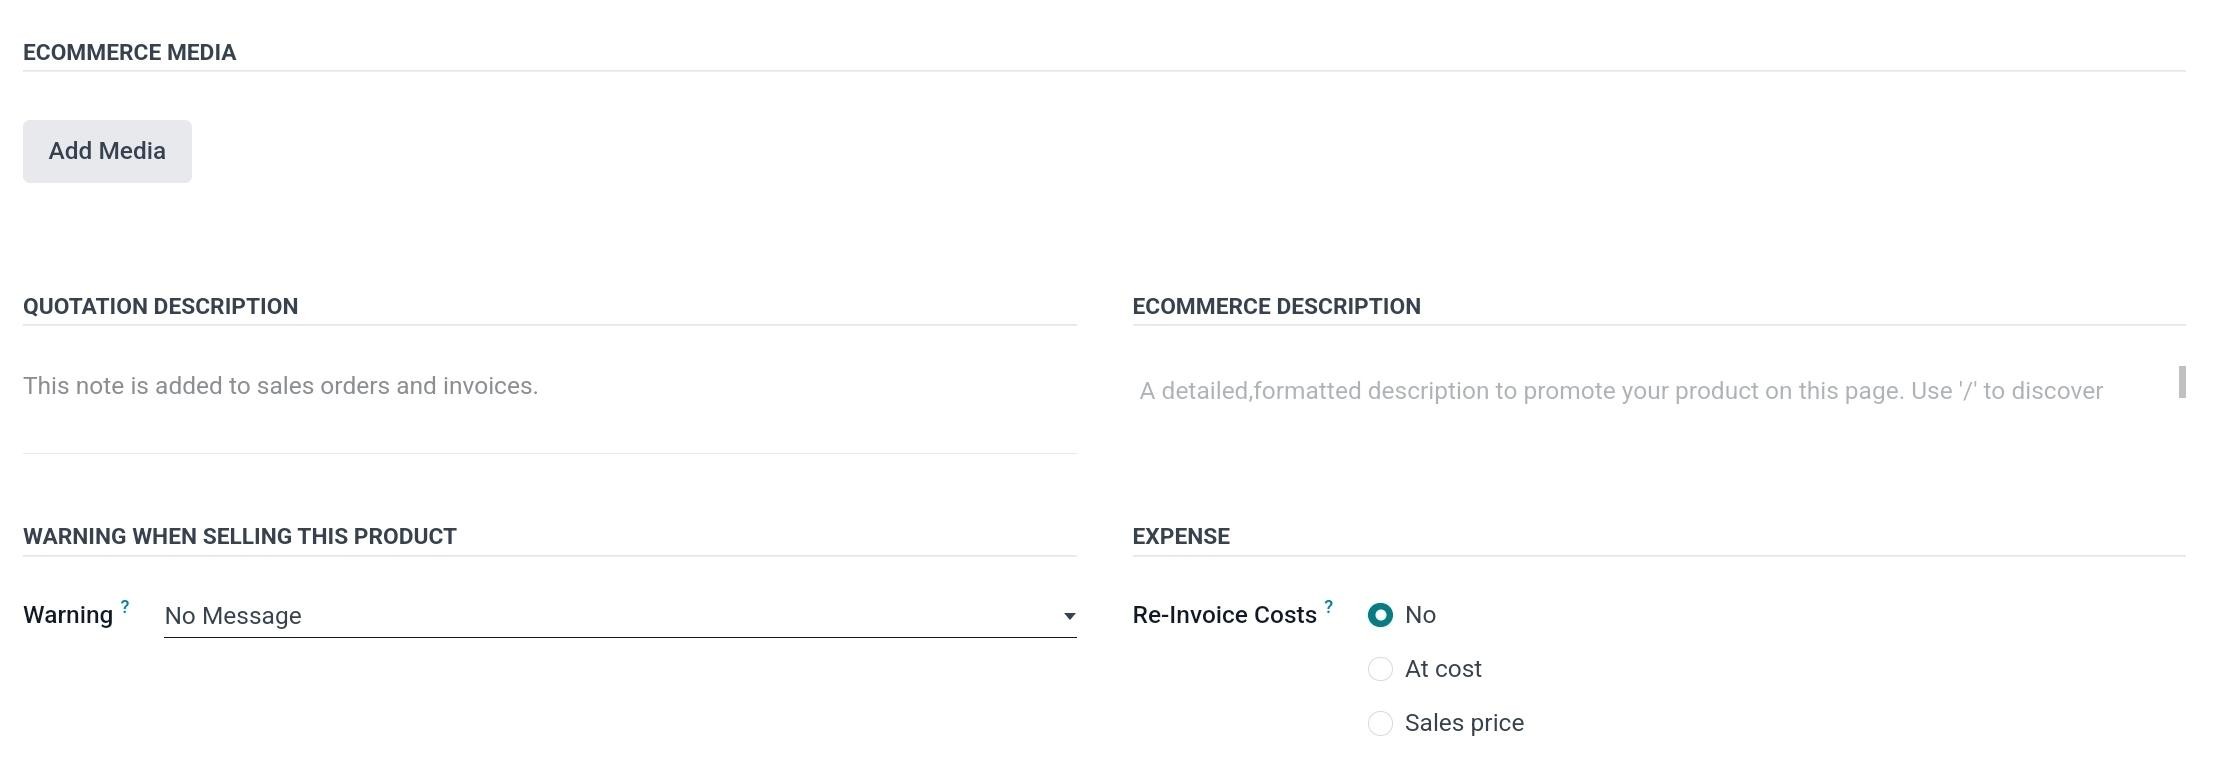Click the Ecommerce Media section heading
The image size is (2227, 777).
click(130, 53)
